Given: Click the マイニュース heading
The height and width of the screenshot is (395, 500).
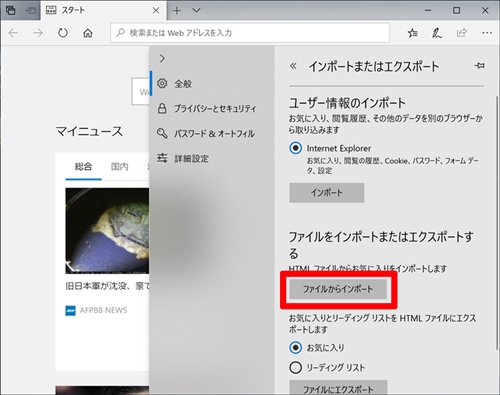Looking at the screenshot, I should click(89, 131).
